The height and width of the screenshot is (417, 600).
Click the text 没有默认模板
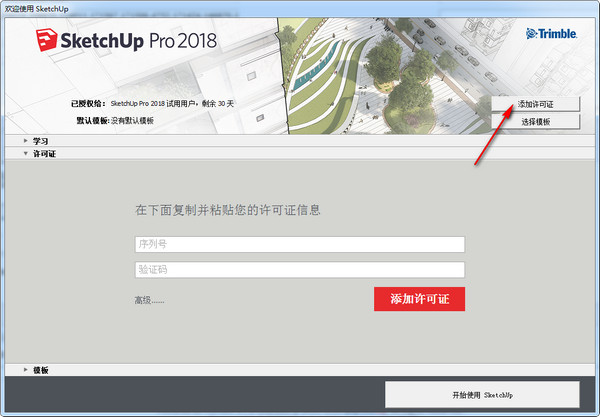[132, 121]
